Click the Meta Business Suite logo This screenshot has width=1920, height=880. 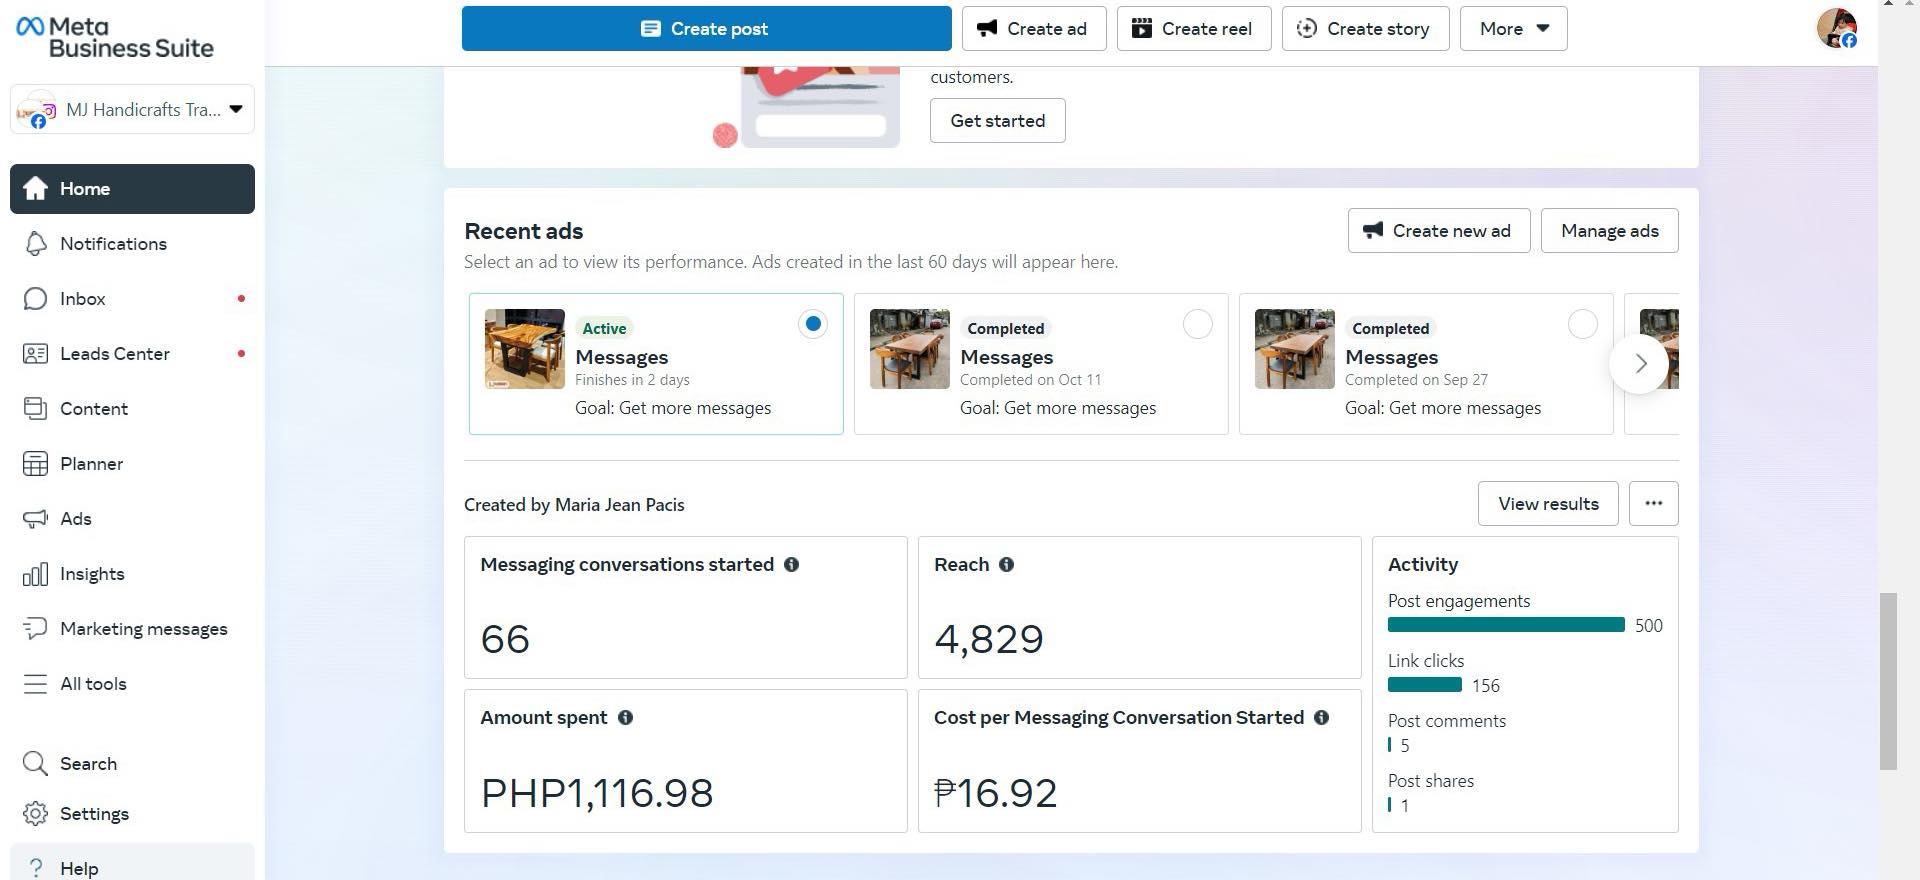click(x=114, y=37)
